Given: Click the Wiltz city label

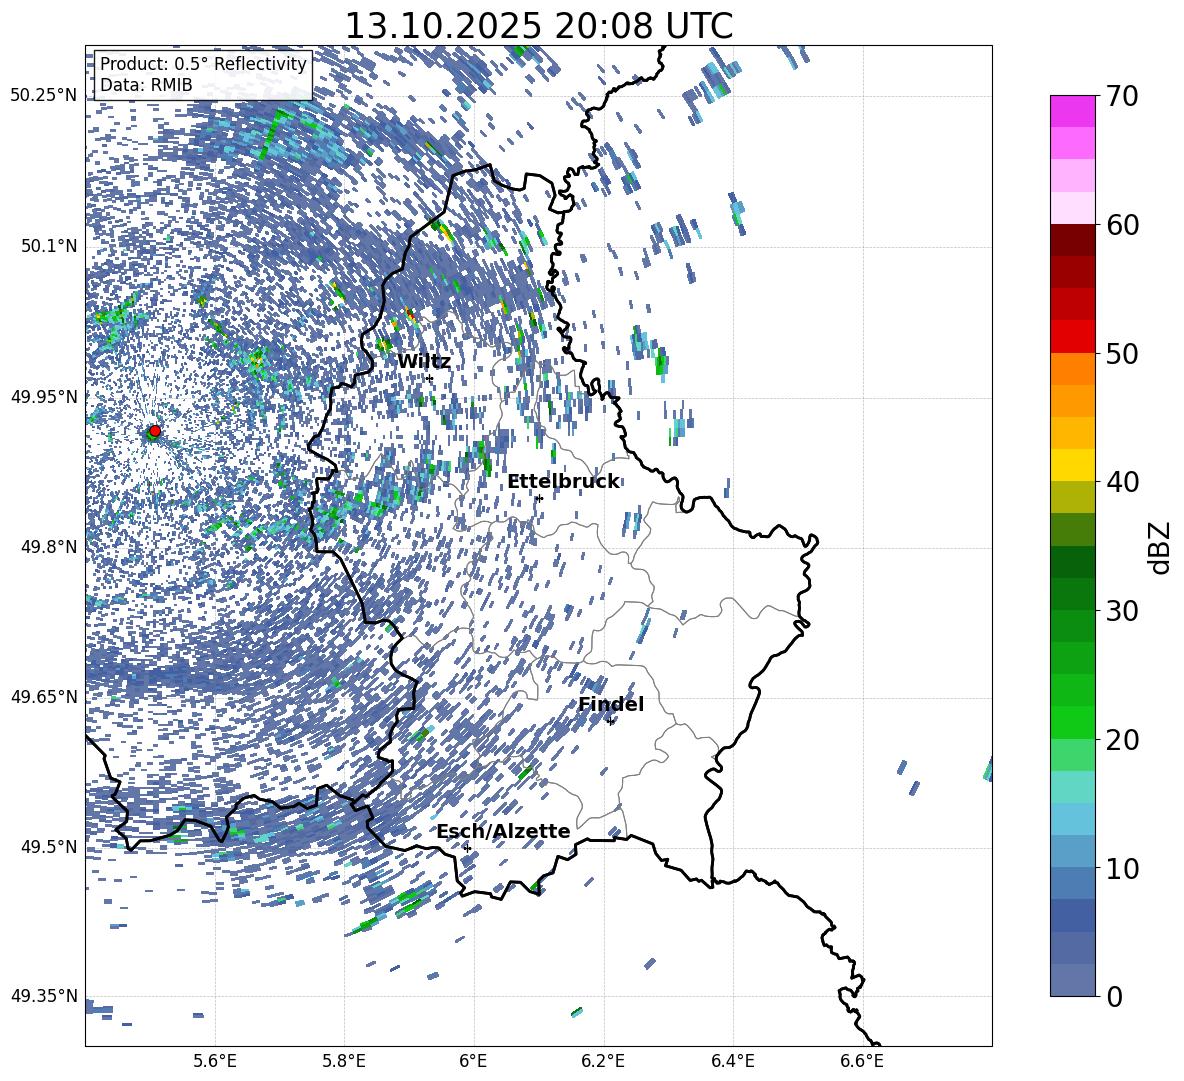Looking at the screenshot, I should click(424, 362).
